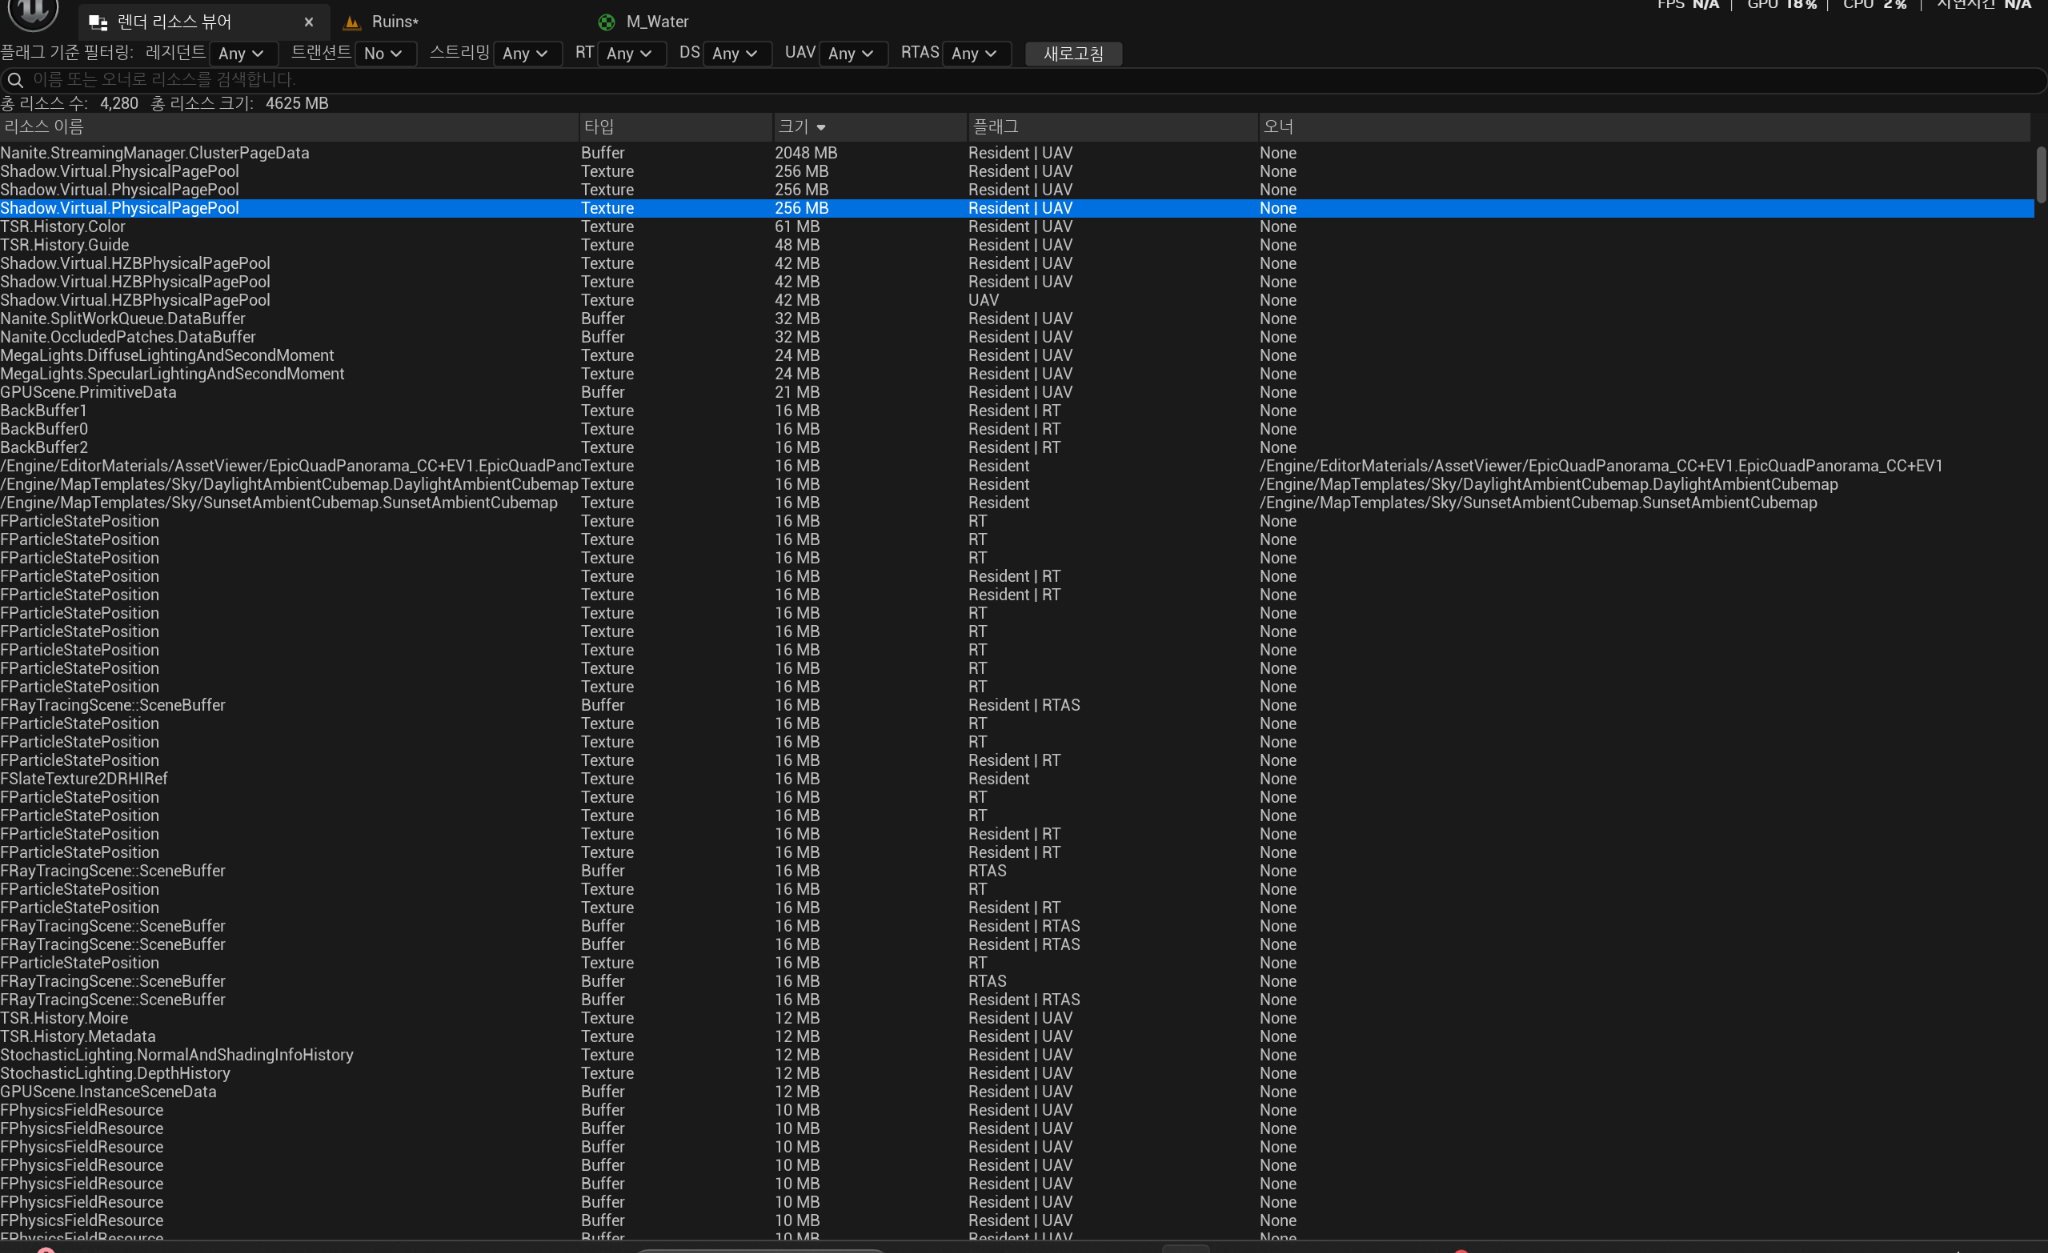
Task: Click the search magnifier icon
Action: coord(15,80)
